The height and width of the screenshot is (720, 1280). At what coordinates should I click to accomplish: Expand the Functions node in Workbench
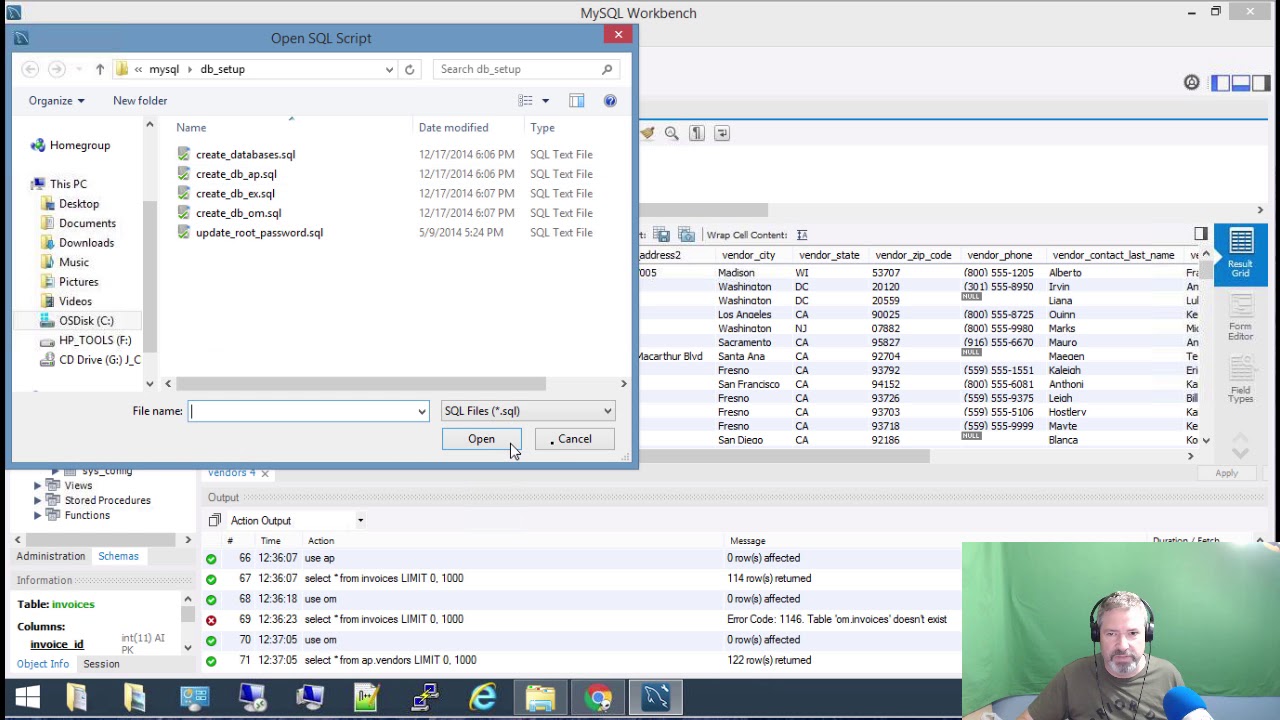point(38,515)
